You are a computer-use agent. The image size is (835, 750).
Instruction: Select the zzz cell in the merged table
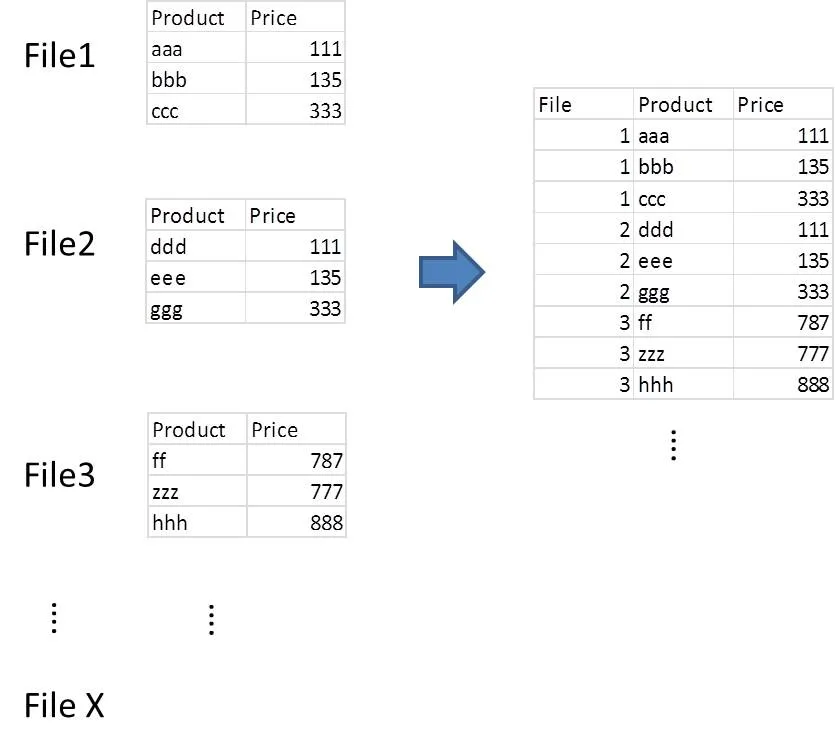click(683, 353)
